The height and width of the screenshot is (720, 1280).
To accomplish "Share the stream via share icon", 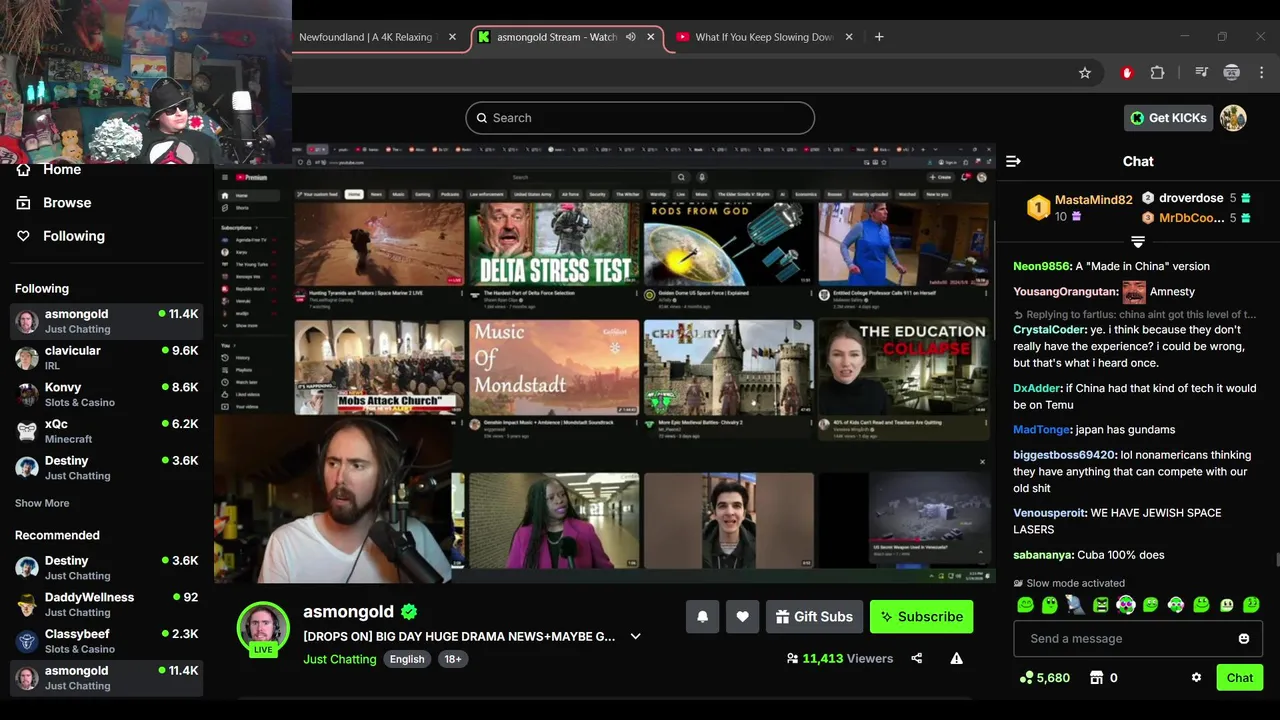I will click(916, 658).
